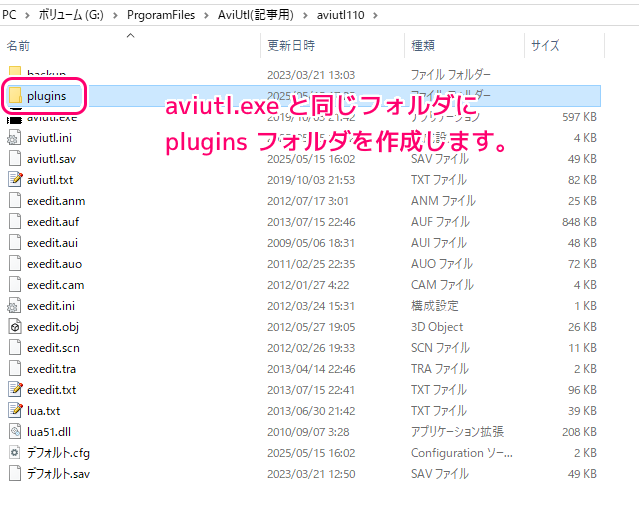Select デフォルト.cfg file name
Viewport: 639px width, 509px height.
coord(58,453)
